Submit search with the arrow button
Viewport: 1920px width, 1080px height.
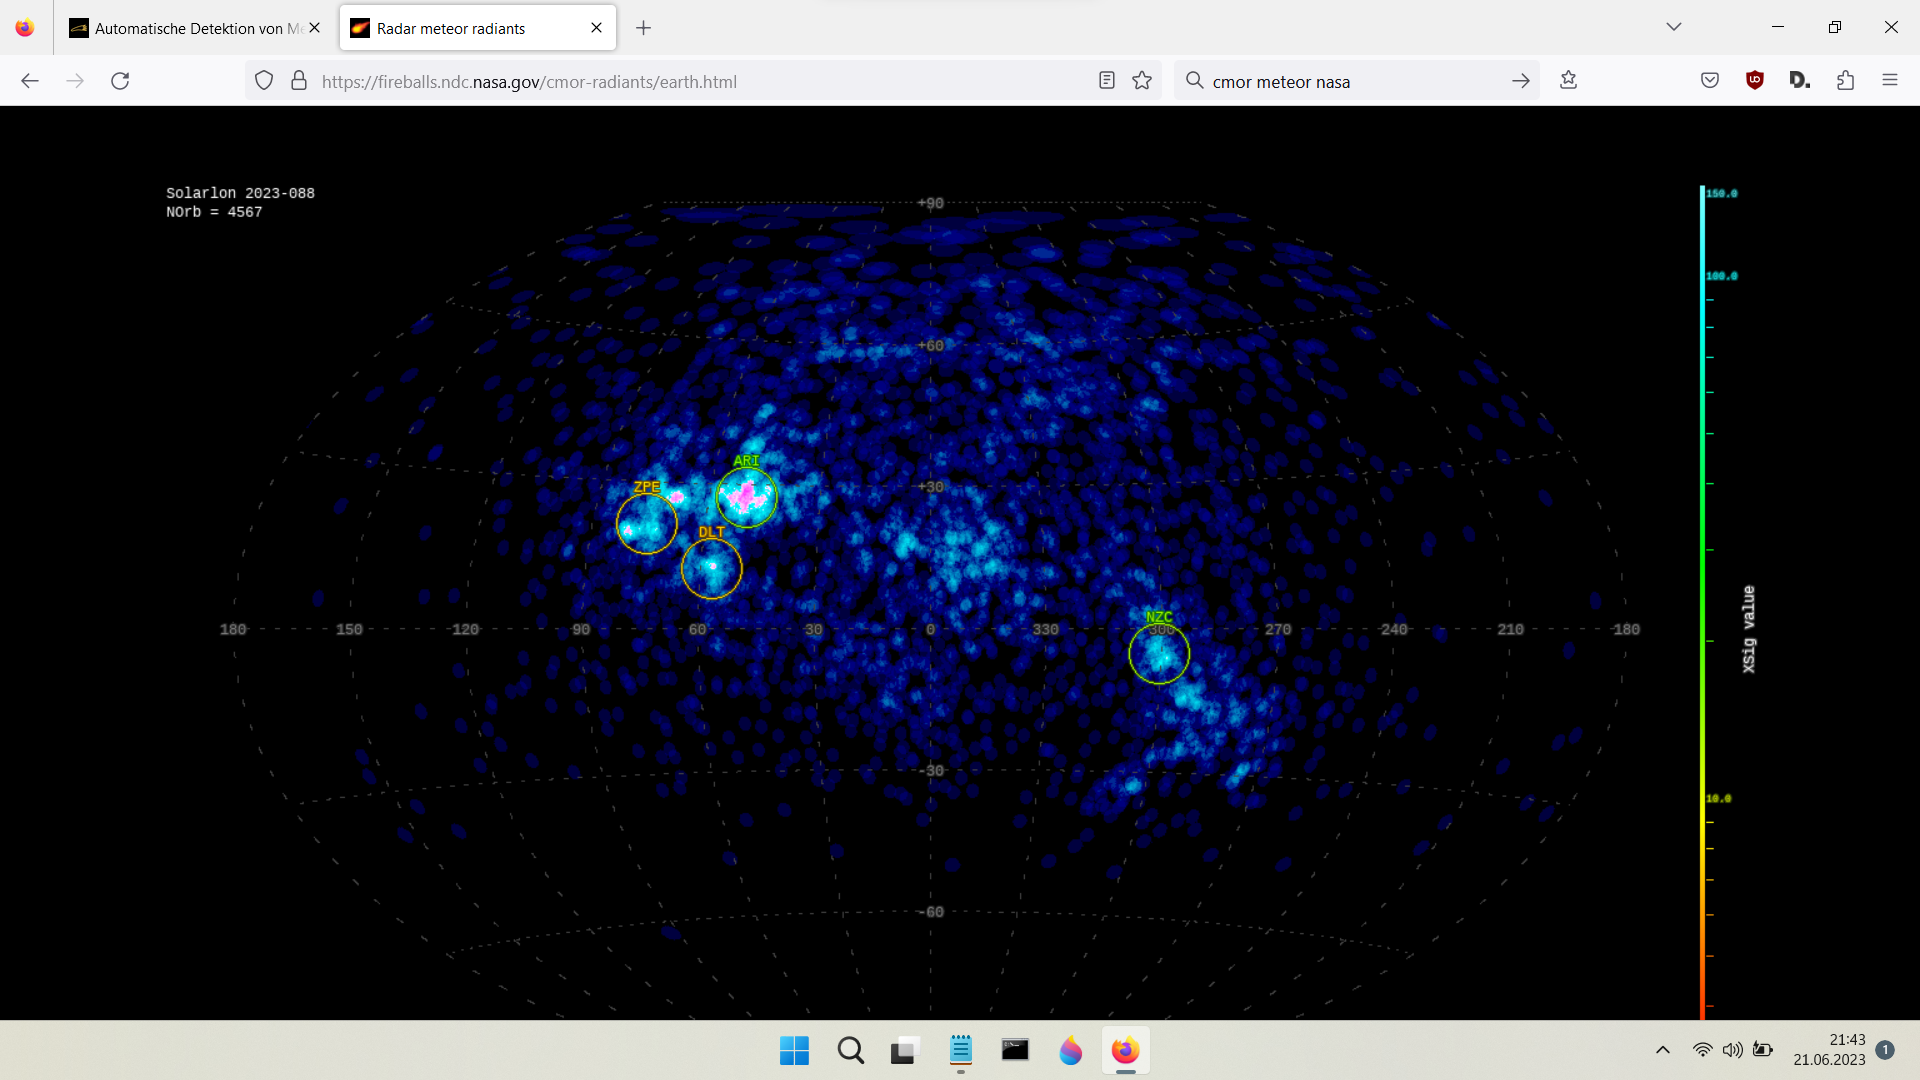pyautogui.click(x=1521, y=81)
